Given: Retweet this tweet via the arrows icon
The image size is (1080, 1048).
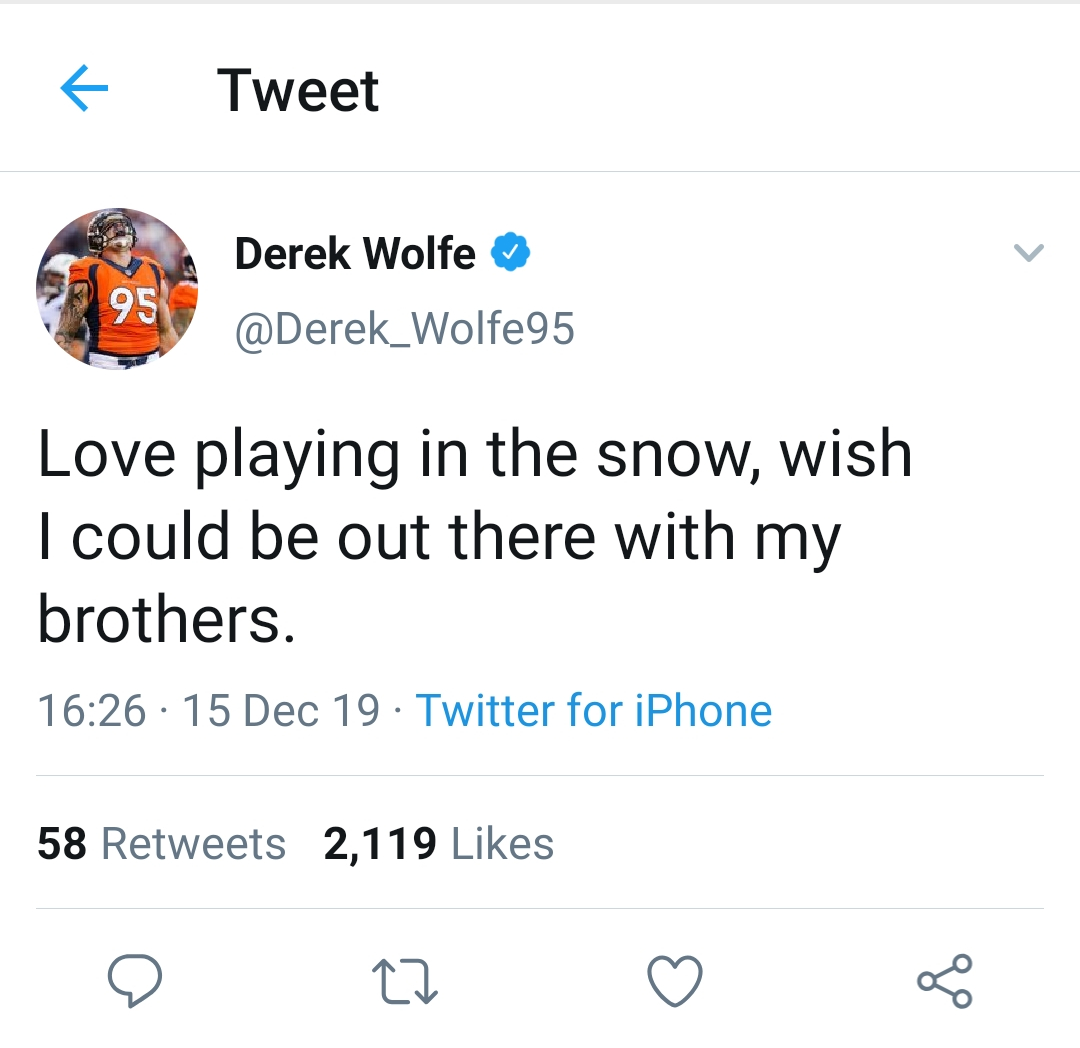Looking at the screenshot, I should point(404,980).
